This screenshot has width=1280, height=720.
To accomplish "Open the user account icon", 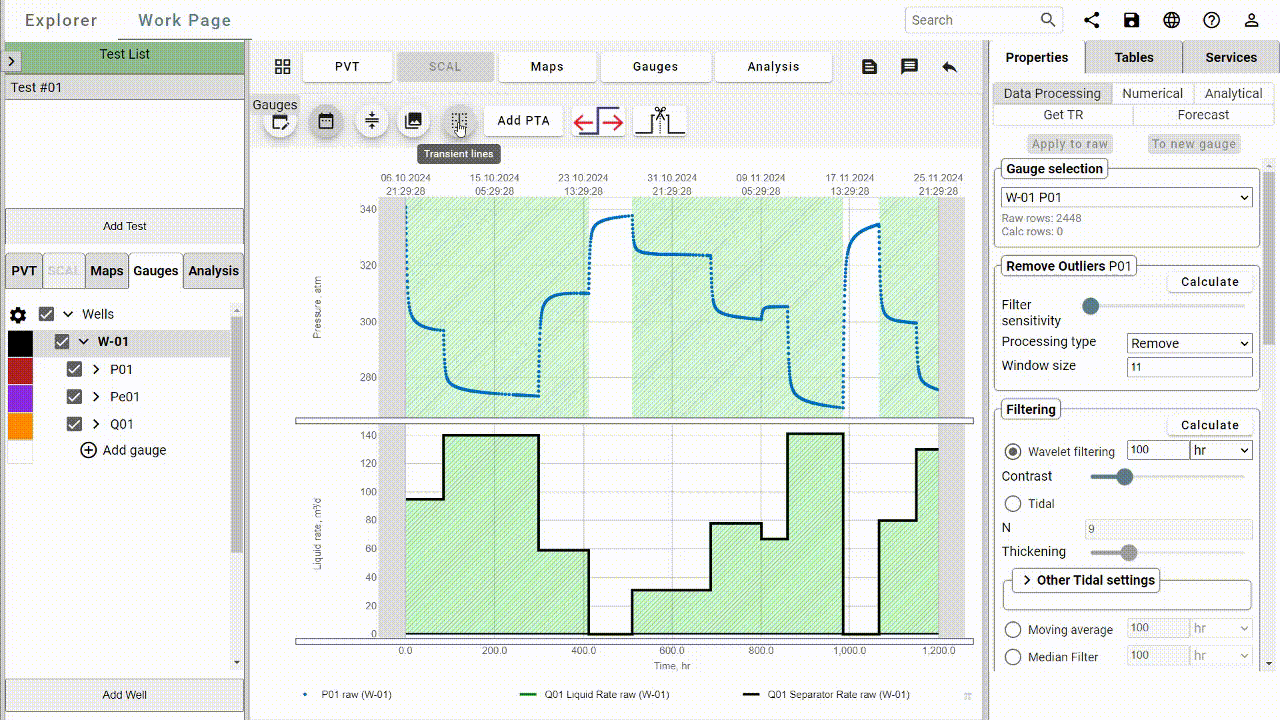I will [1251, 20].
